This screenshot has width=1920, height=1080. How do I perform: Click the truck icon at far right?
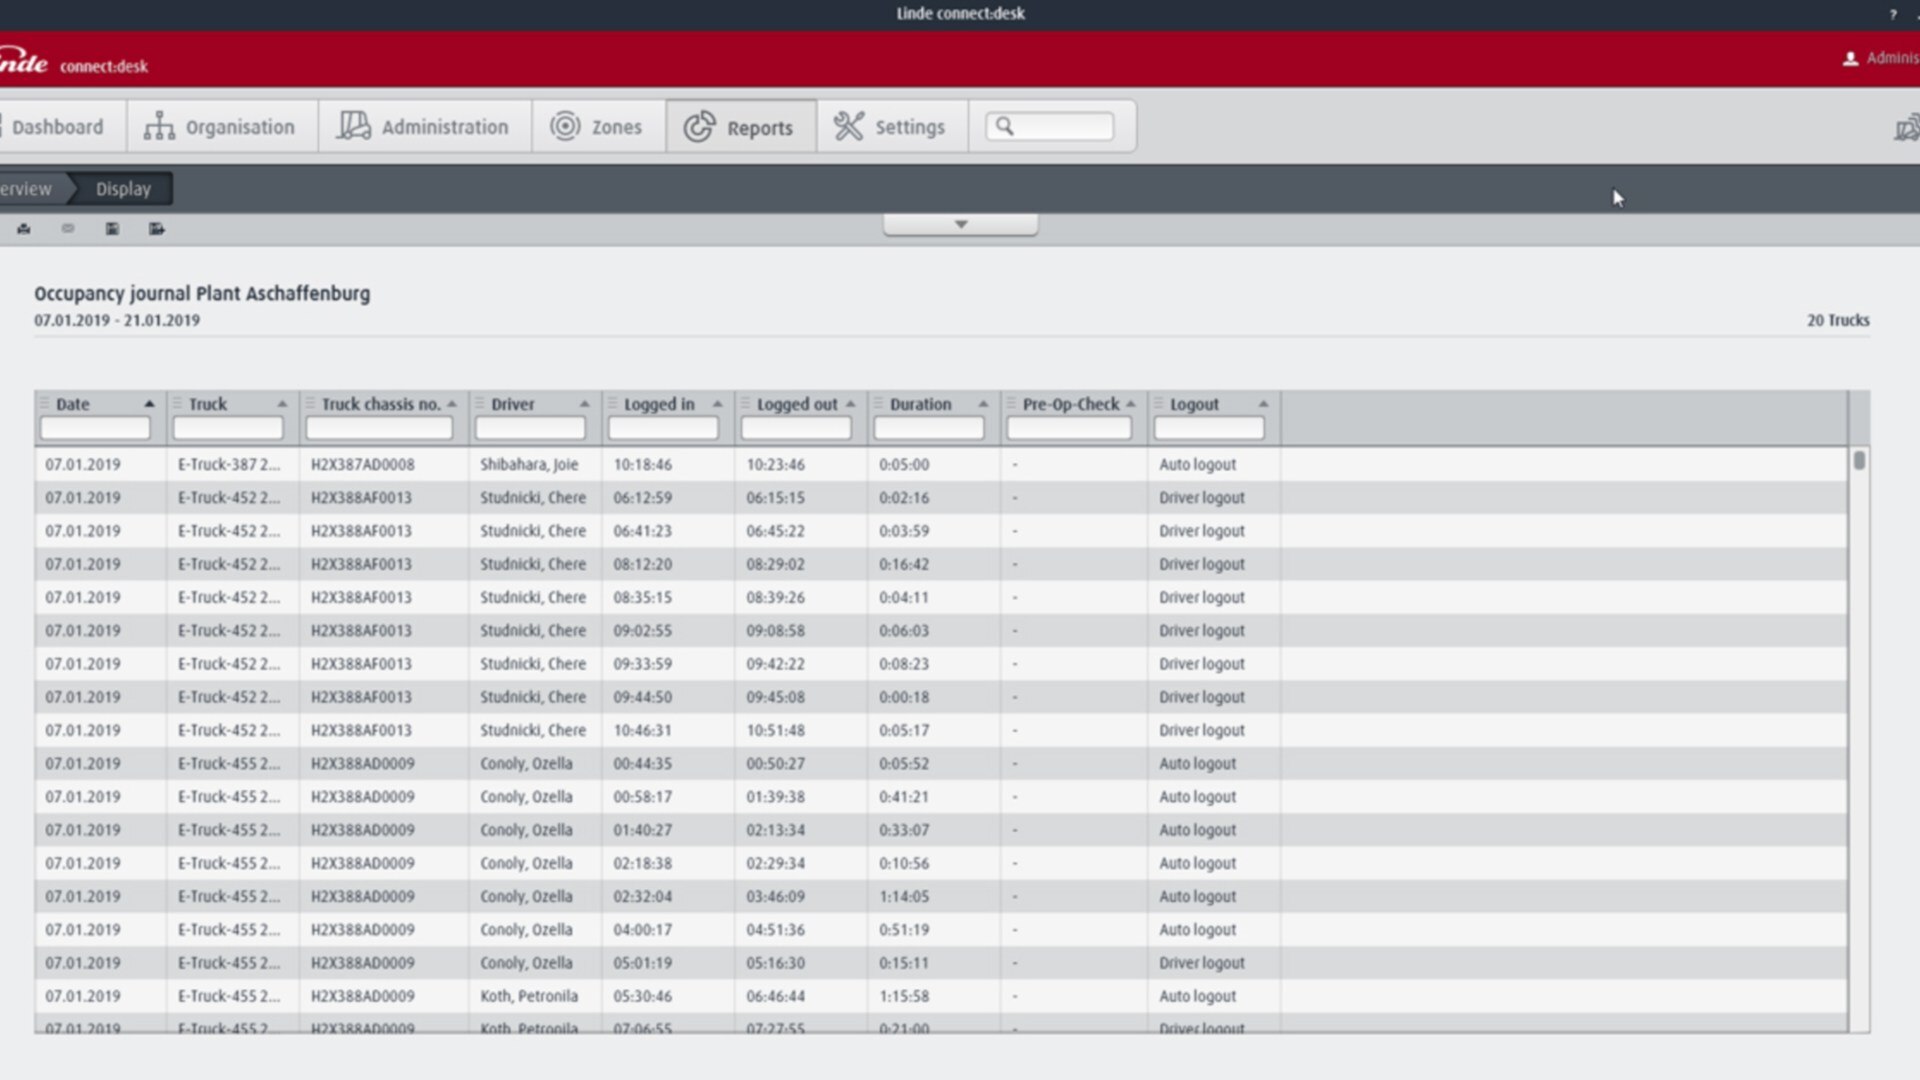pos(1906,128)
